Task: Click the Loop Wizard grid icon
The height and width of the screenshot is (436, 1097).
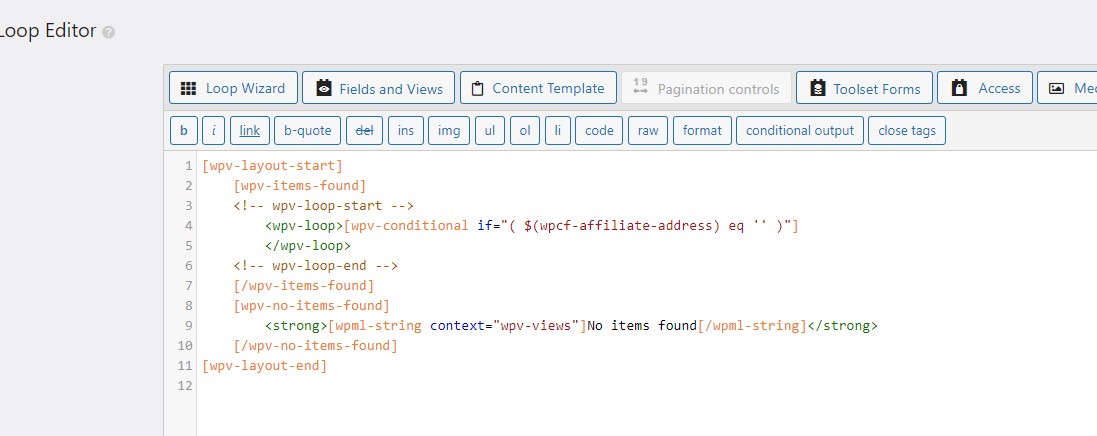Action: coord(188,88)
